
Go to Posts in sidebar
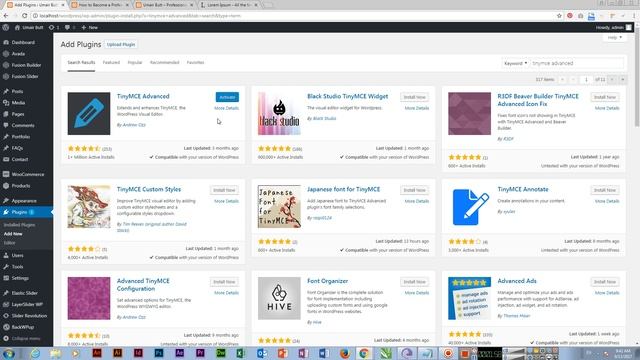coord(17,91)
